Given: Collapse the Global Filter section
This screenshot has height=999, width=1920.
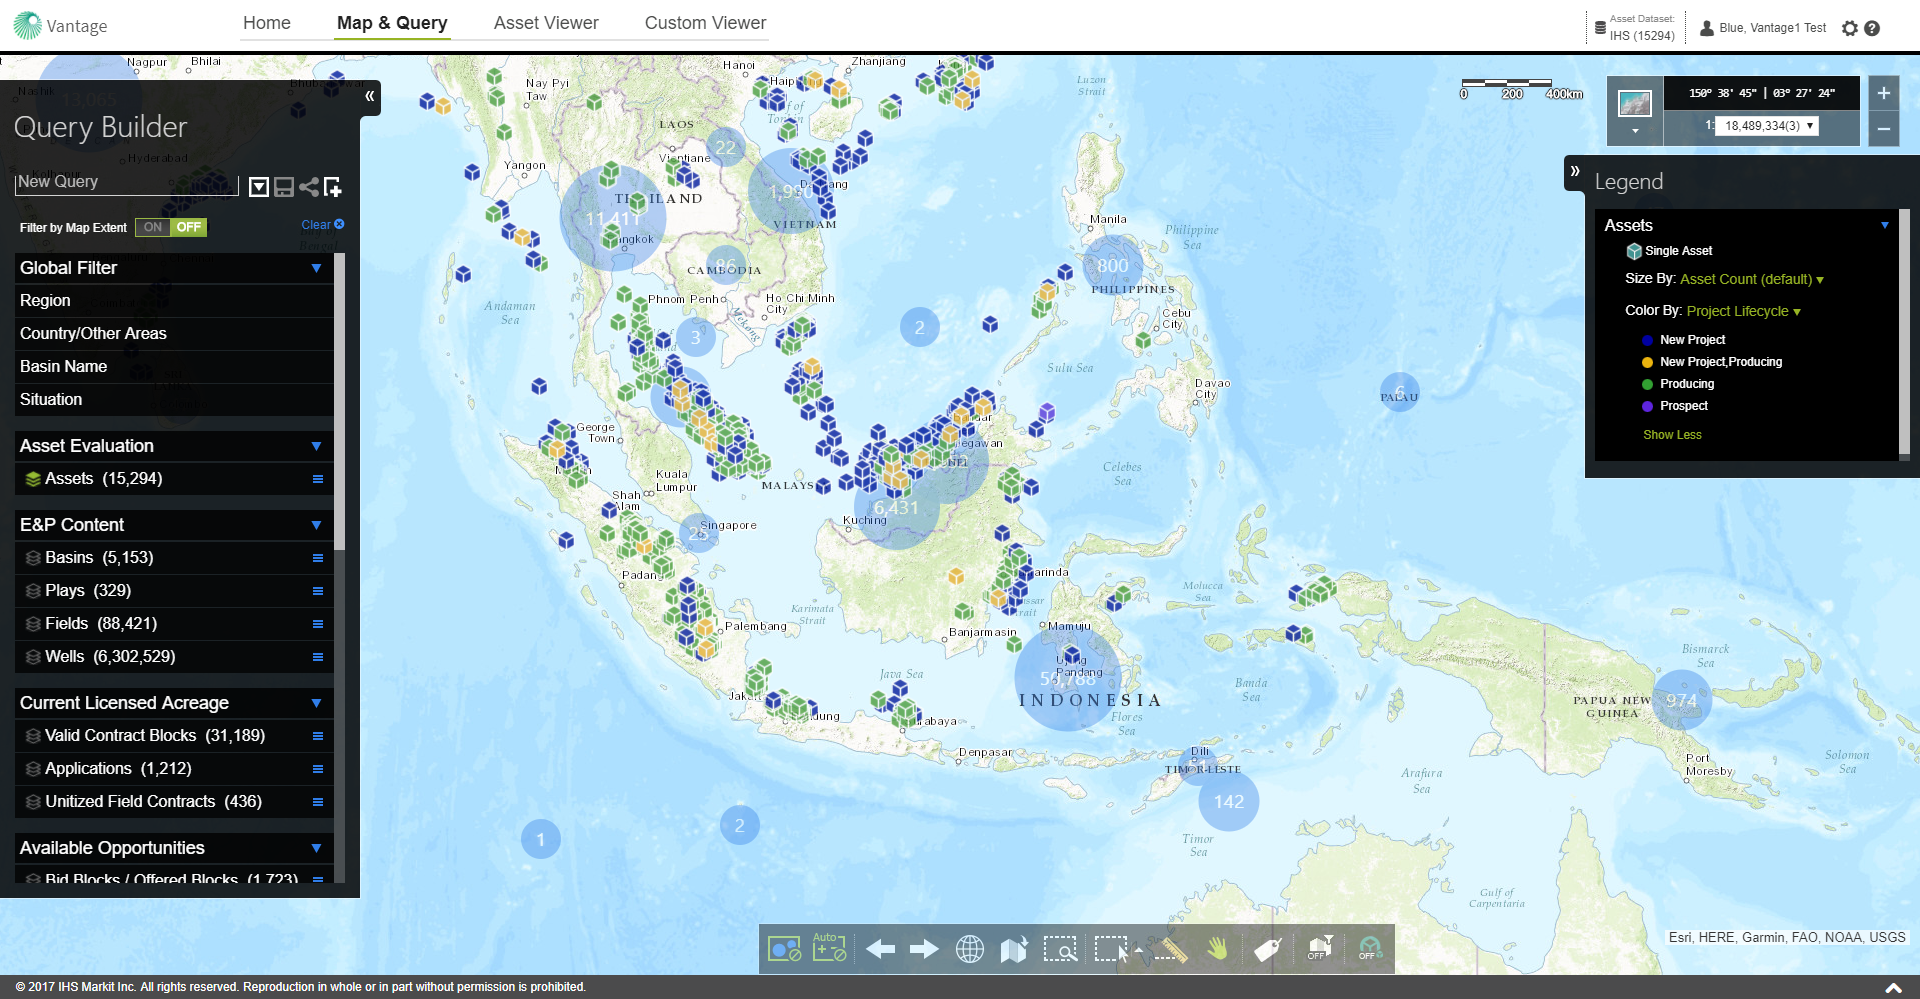Looking at the screenshot, I should click(x=316, y=268).
